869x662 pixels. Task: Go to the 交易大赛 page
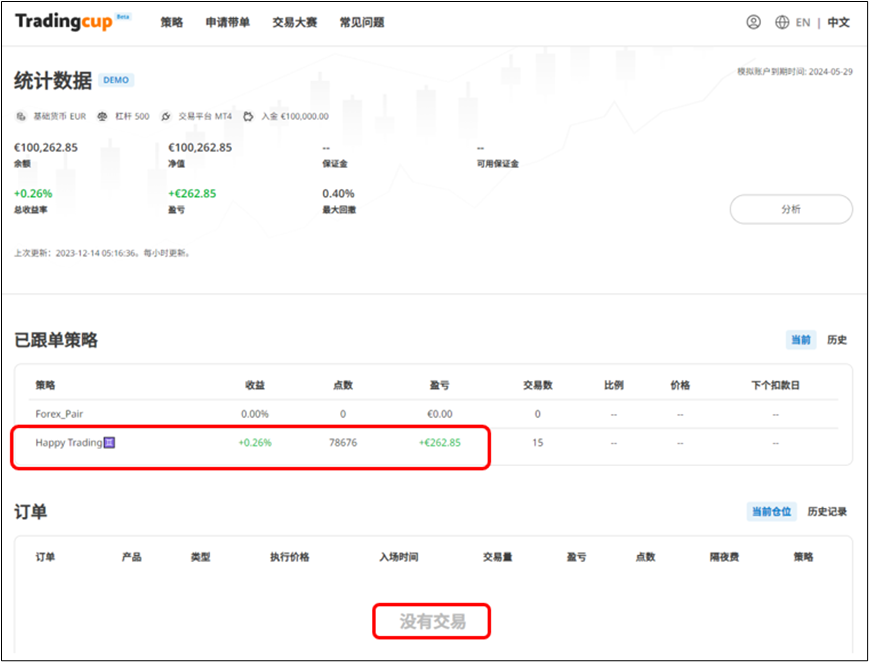(x=294, y=22)
